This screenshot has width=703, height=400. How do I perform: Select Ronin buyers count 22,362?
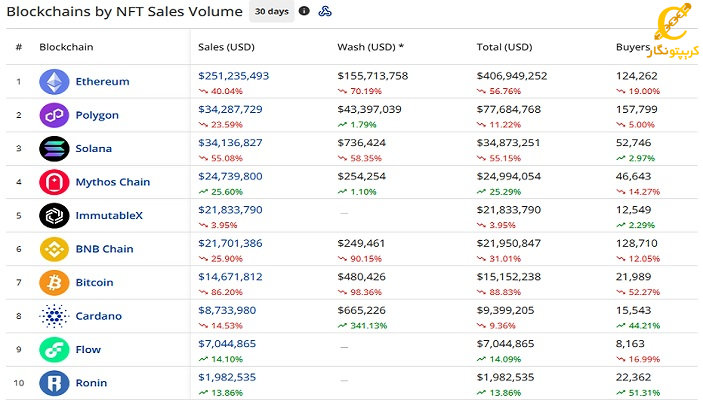click(634, 377)
